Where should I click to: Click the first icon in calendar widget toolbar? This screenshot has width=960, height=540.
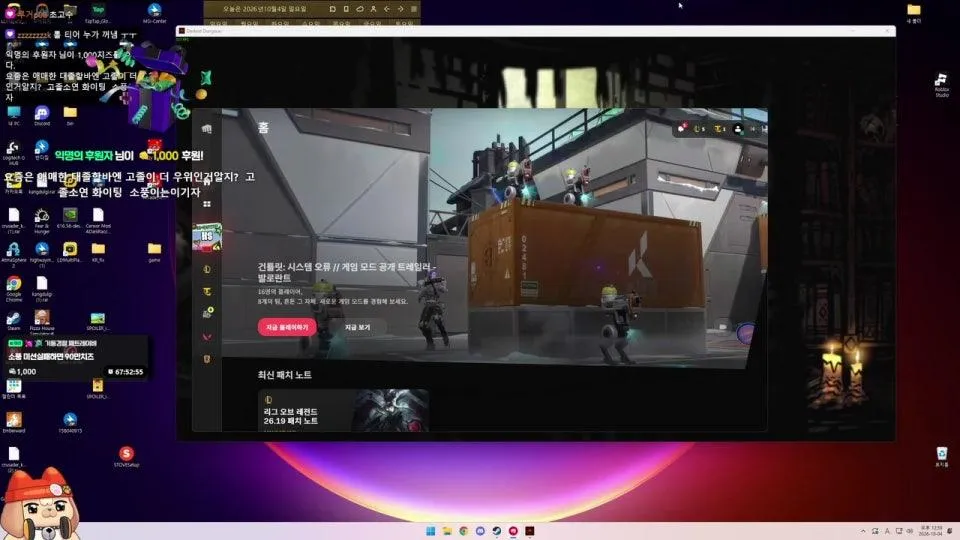332,9
